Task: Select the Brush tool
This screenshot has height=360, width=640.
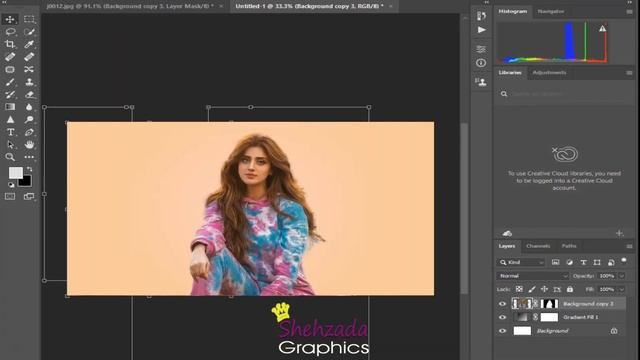Action: (x=10, y=82)
